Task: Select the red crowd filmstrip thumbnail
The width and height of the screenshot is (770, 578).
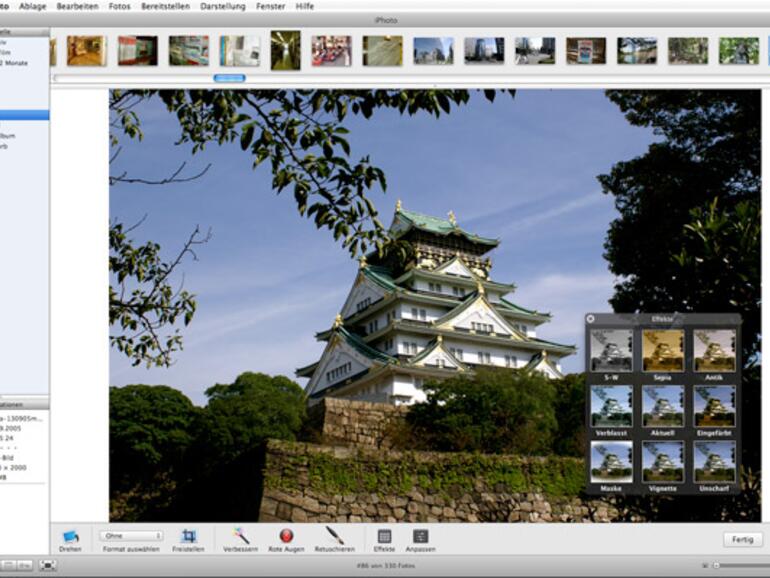Action: point(331,51)
